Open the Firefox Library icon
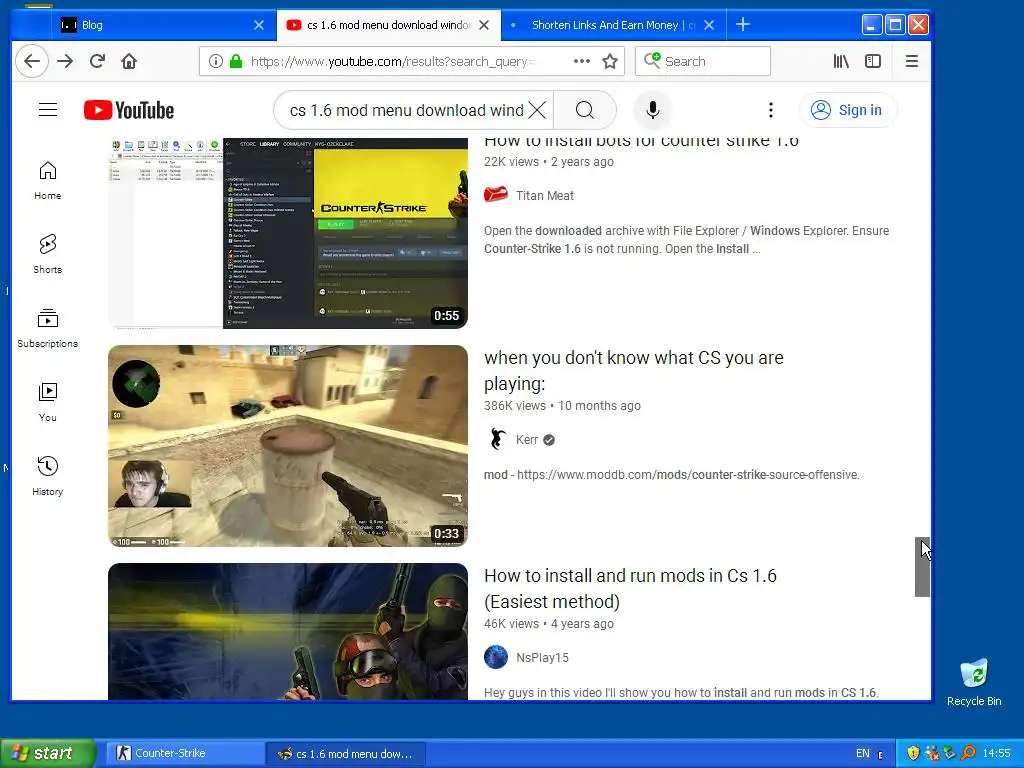Screen dimensions: 1024x768 [x=841, y=61]
